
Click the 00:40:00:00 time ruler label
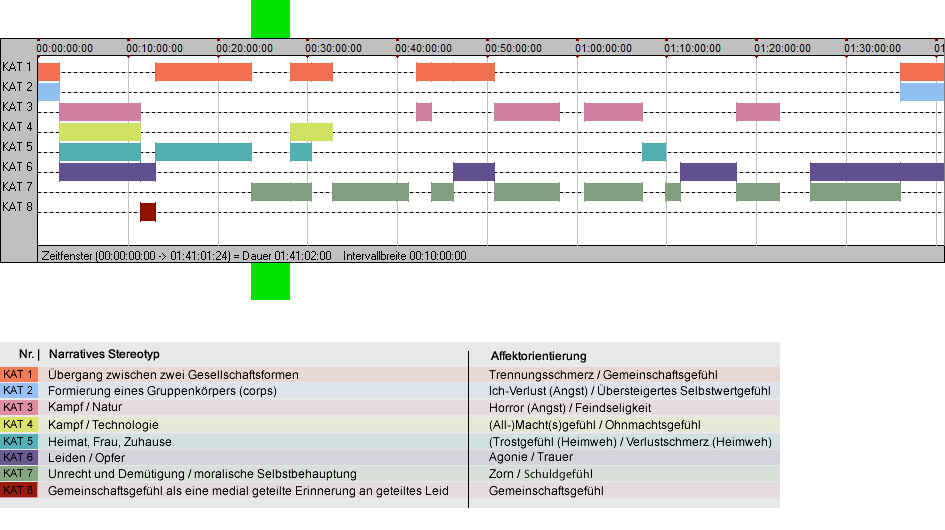424,48
